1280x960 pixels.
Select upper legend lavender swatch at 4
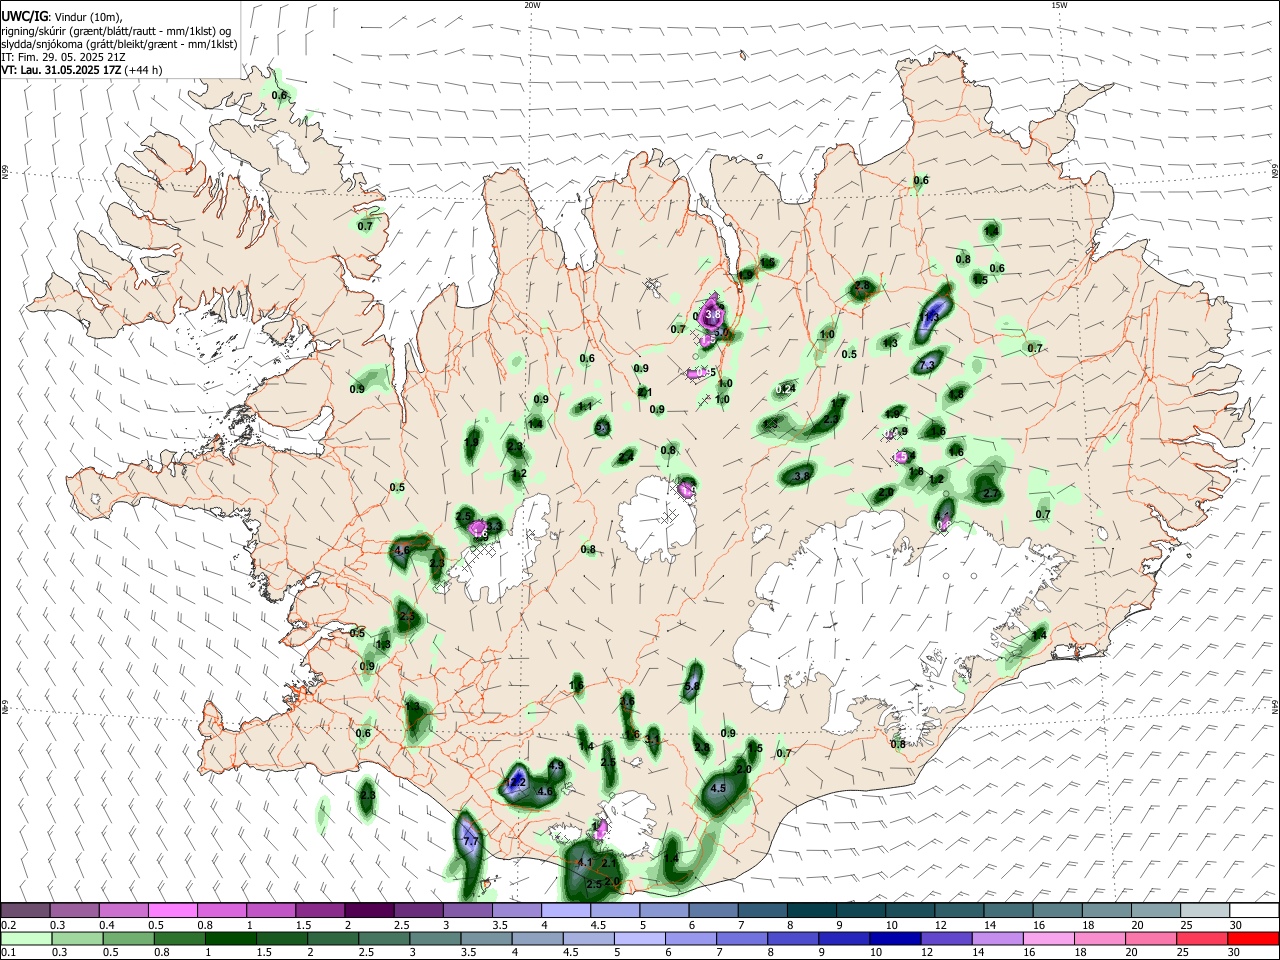(x=564, y=911)
